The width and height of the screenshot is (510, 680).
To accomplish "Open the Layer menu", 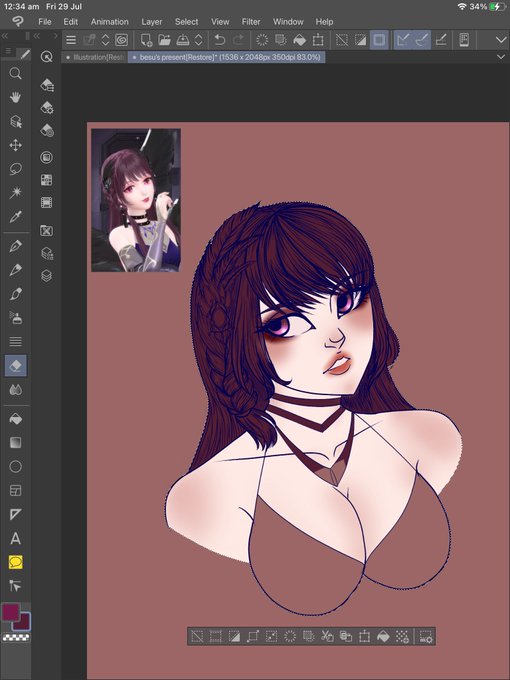I will coord(151,22).
